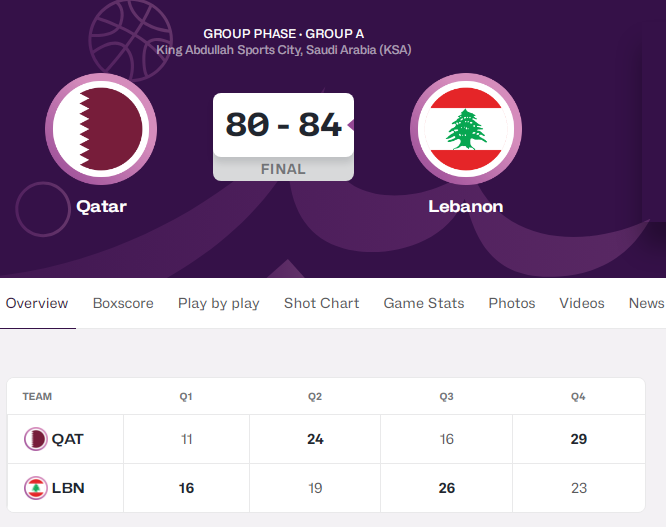Click the Qatar team name
The width and height of the screenshot is (666, 527).
(x=102, y=206)
